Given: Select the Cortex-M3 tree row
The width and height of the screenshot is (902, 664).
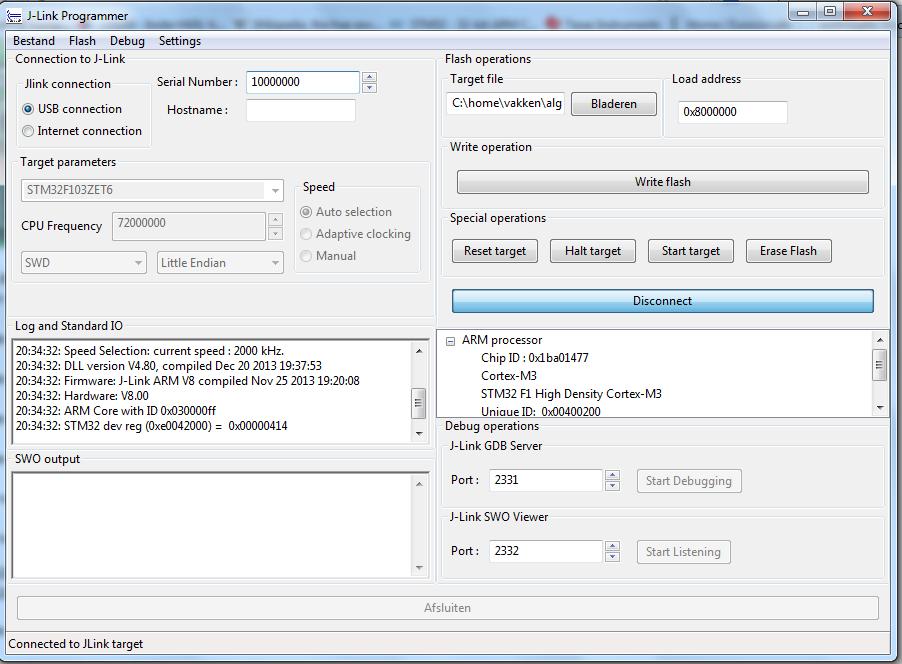Looking at the screenshot, I should [x=509, y=376].
